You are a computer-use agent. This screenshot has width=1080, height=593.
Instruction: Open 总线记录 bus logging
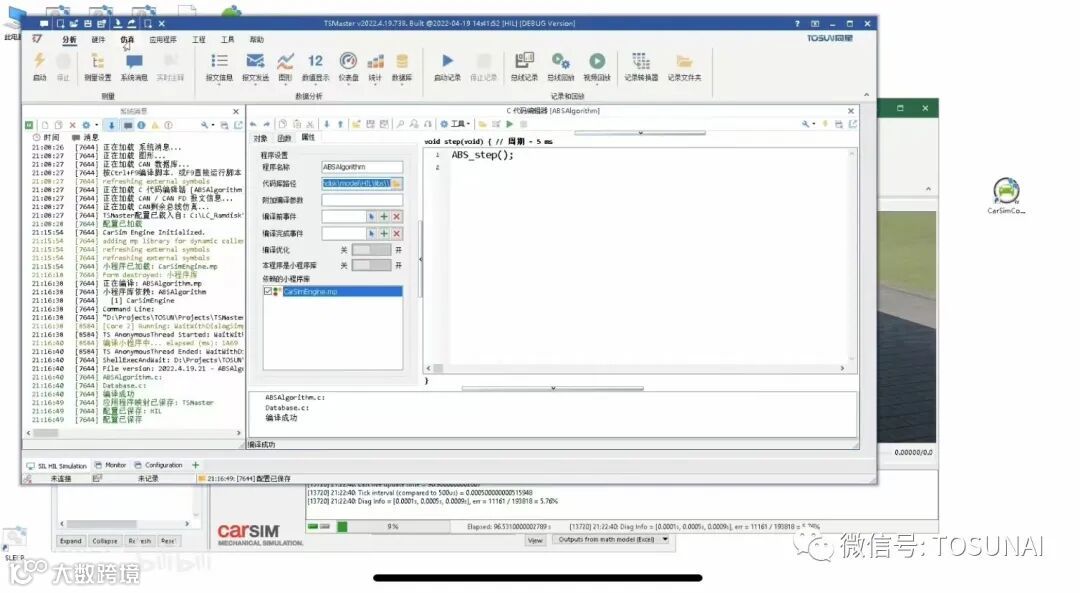(524, 67)
